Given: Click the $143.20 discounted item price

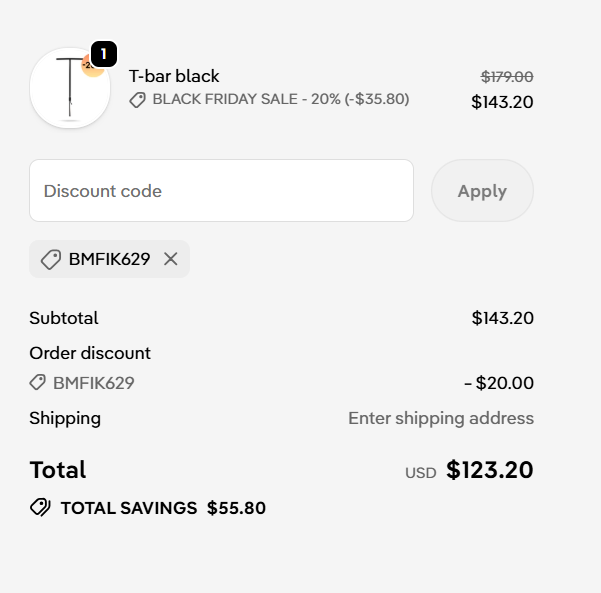Looking at the screenshot, I should pyautogui.click(x=502, y=102).
